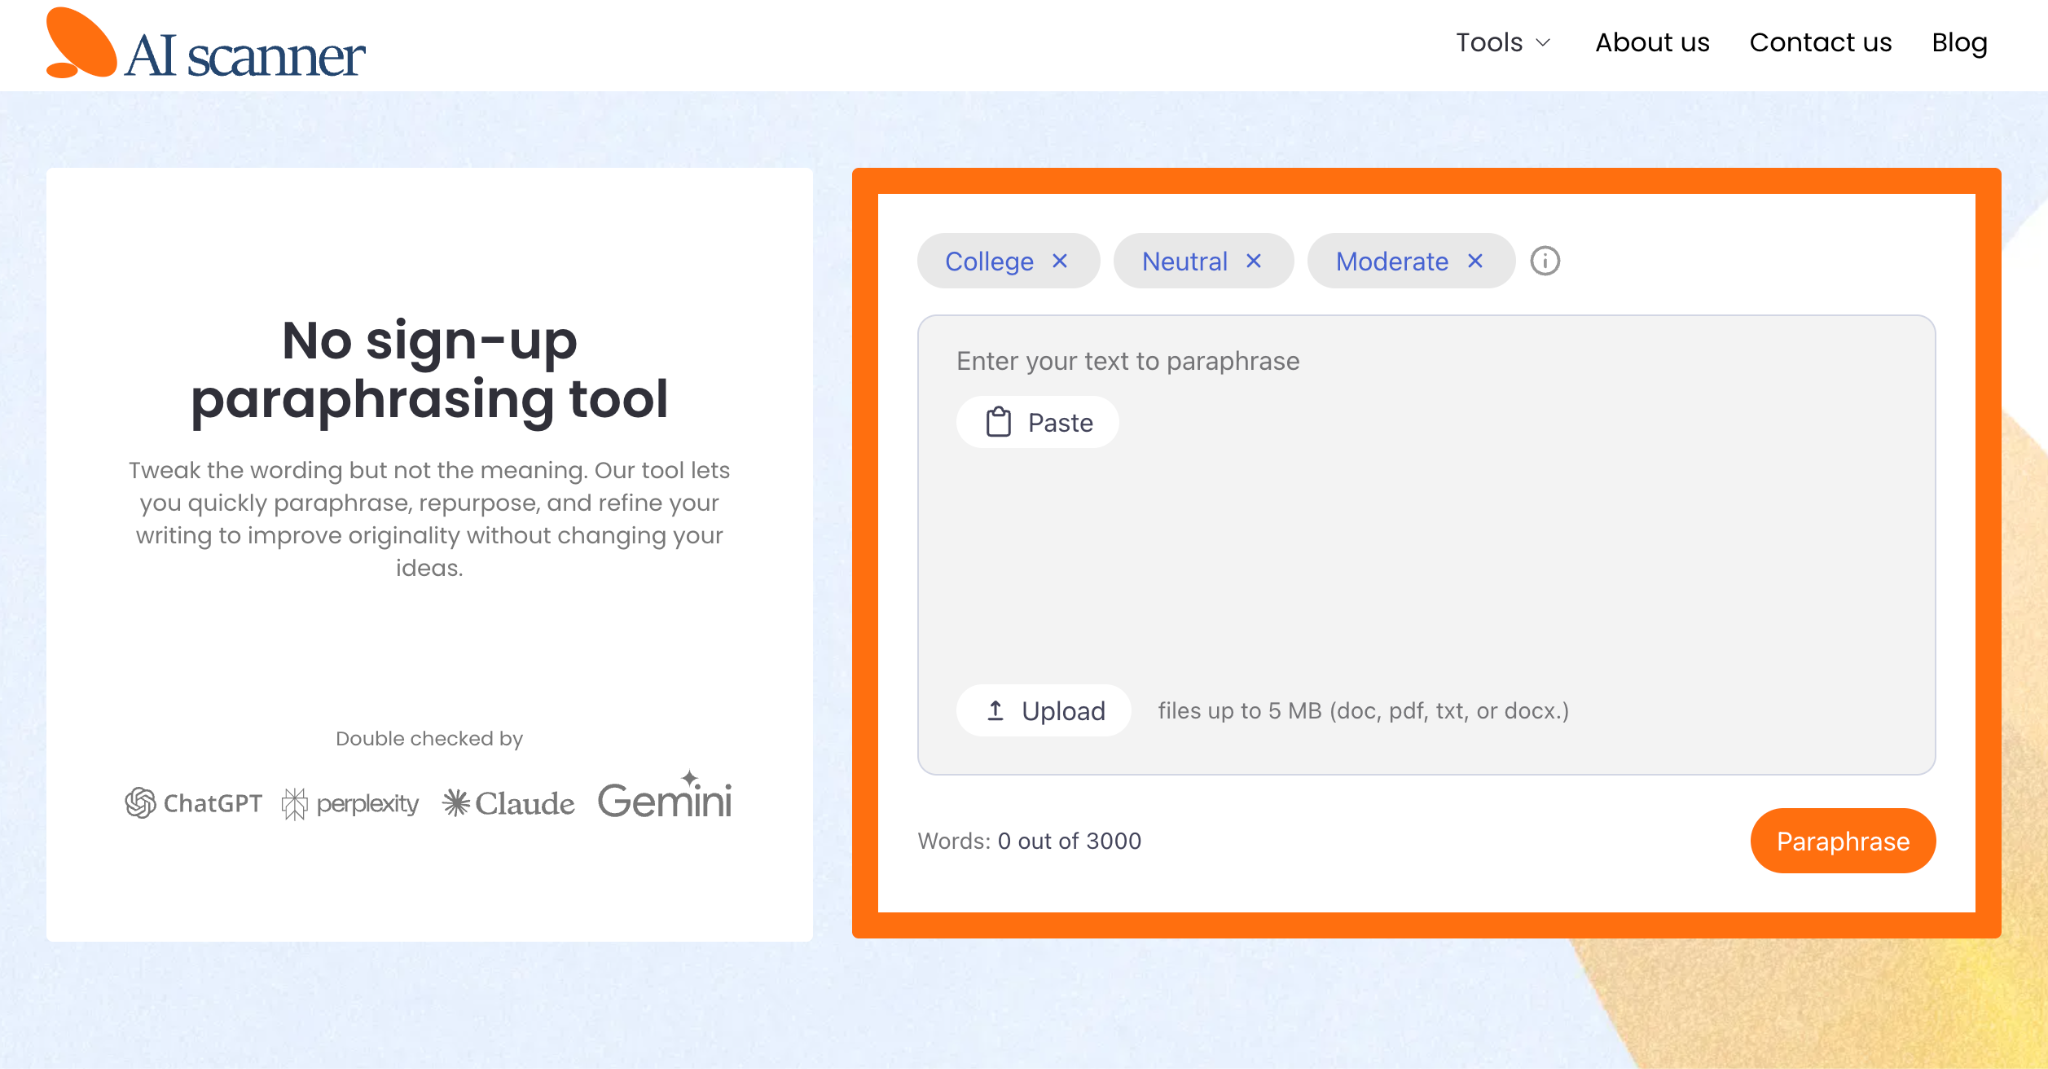Click the chevron next to Tools
The image size is (2048, 1069).
point(1543,43)
